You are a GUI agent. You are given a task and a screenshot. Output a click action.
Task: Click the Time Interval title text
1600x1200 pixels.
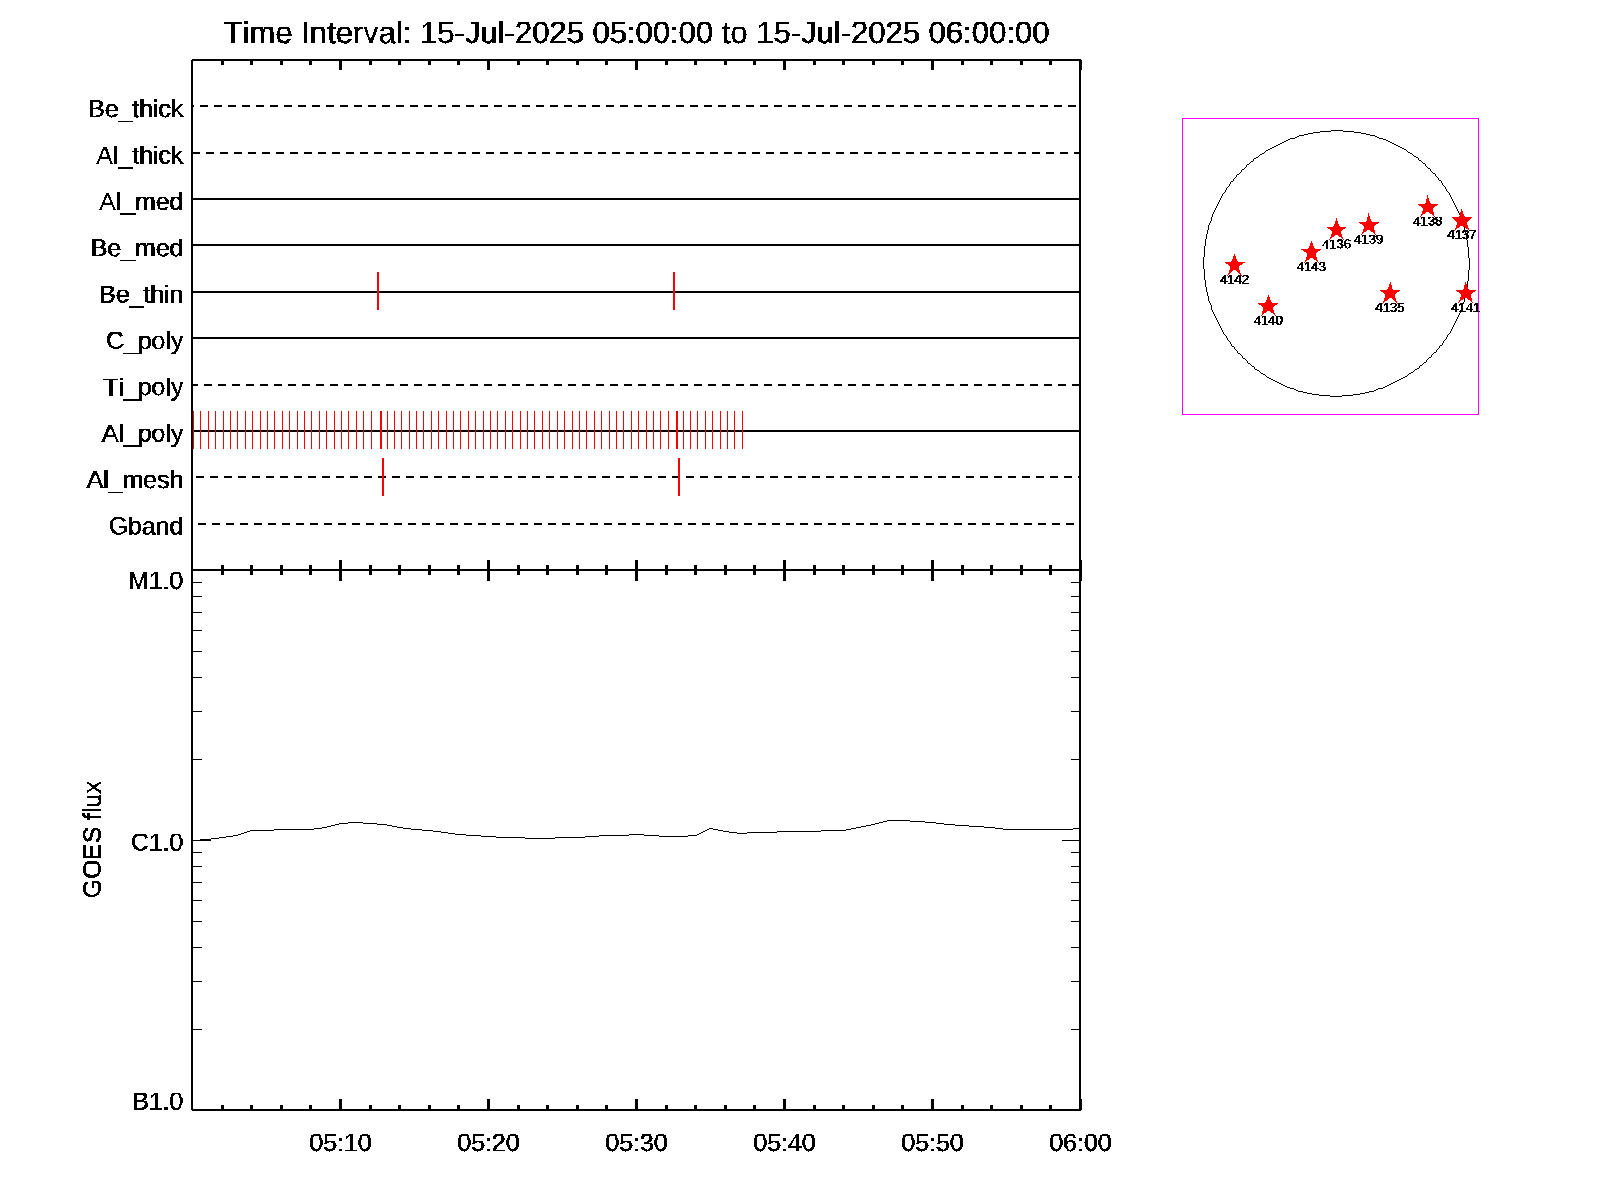point(636,33)
